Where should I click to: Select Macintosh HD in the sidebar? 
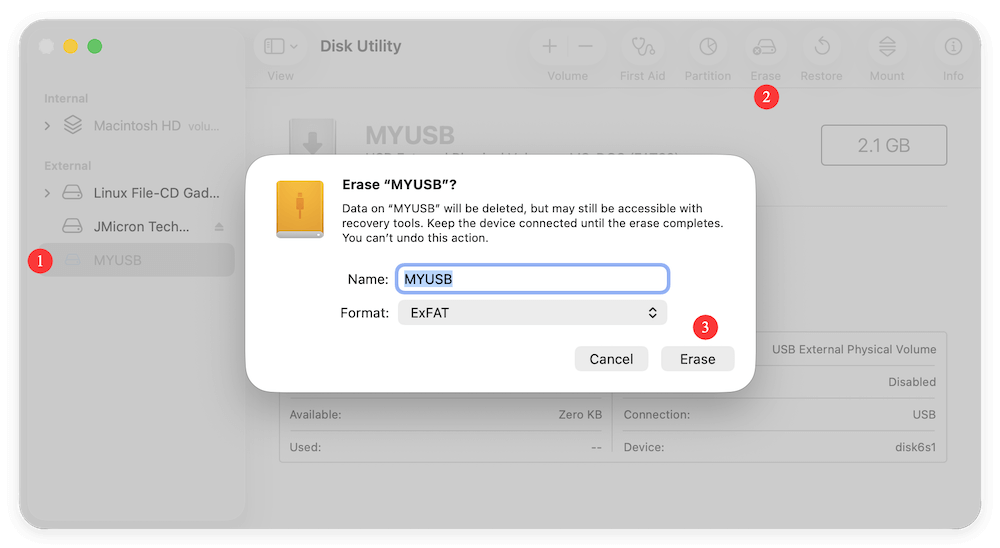(137, 126)
